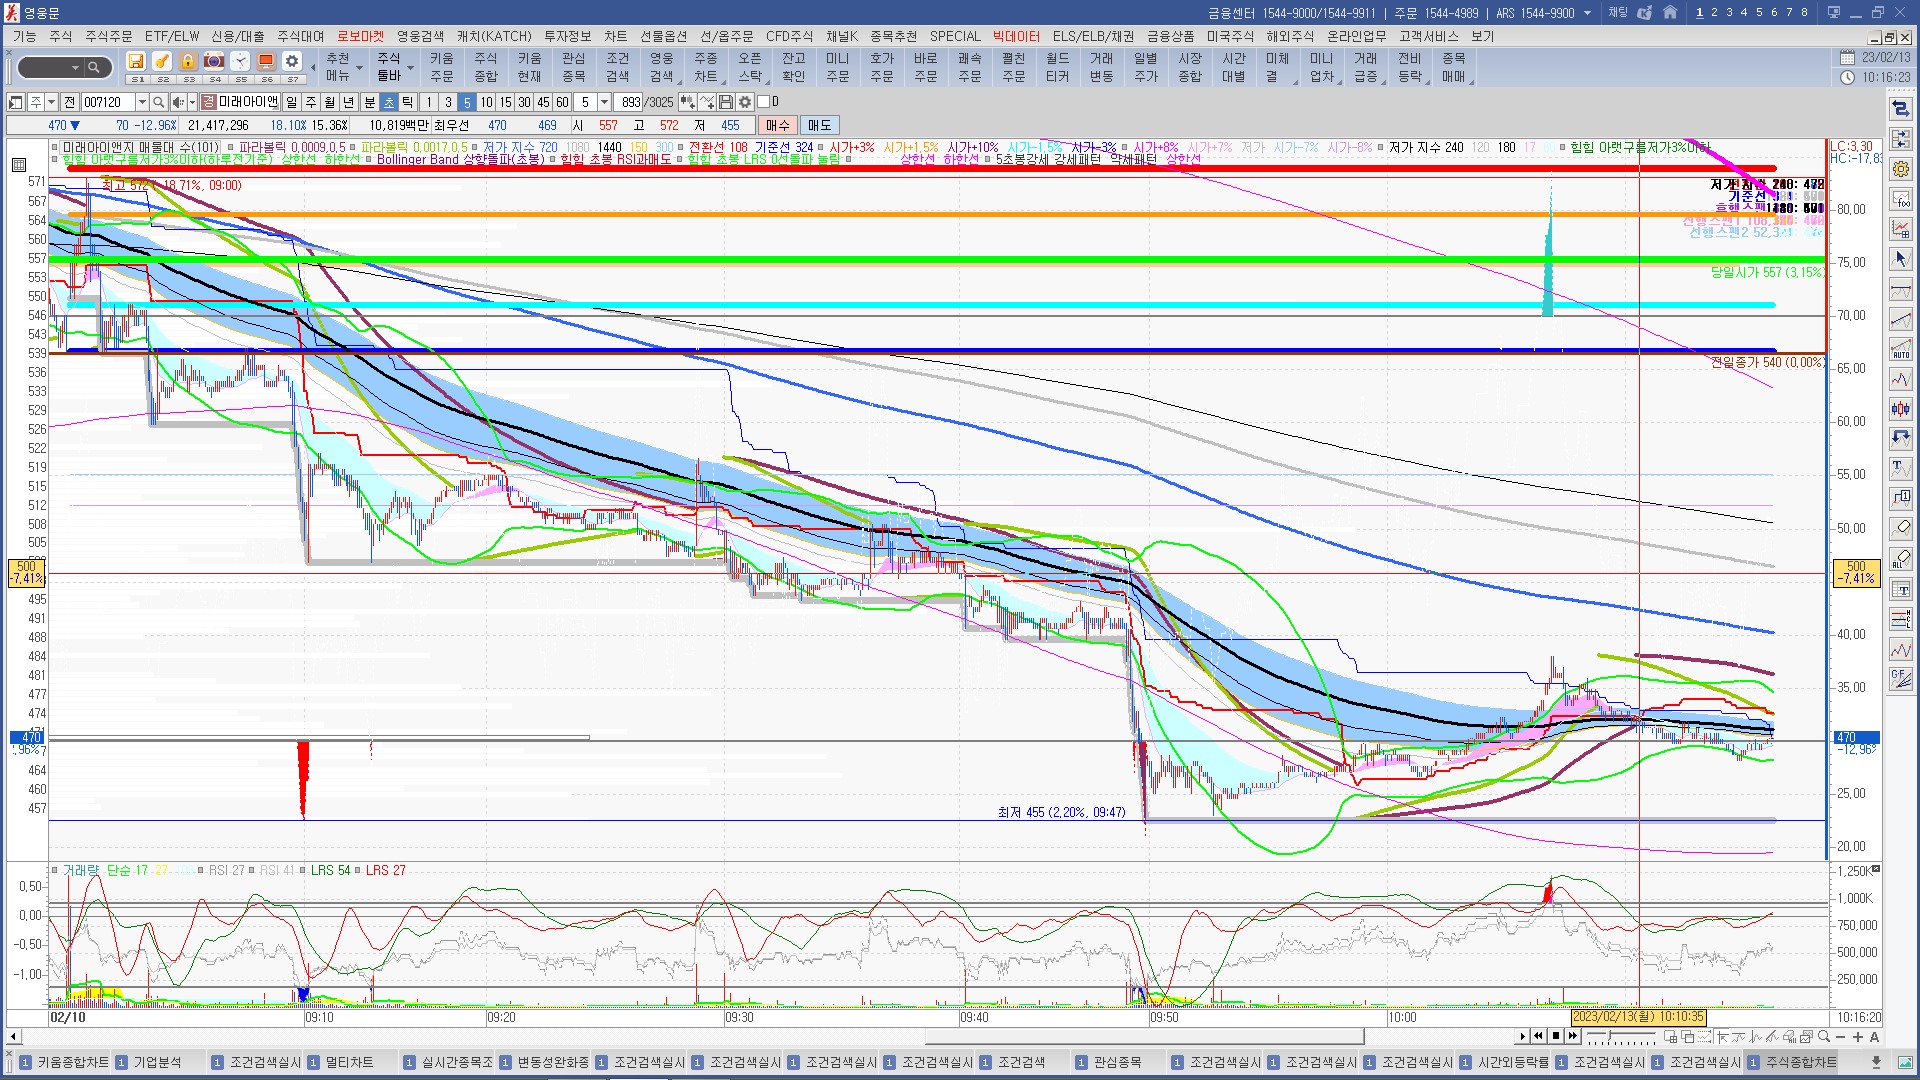1920x1080 pixels.
Task: Click the chart save diskette icon
Action: coord(726,102)
